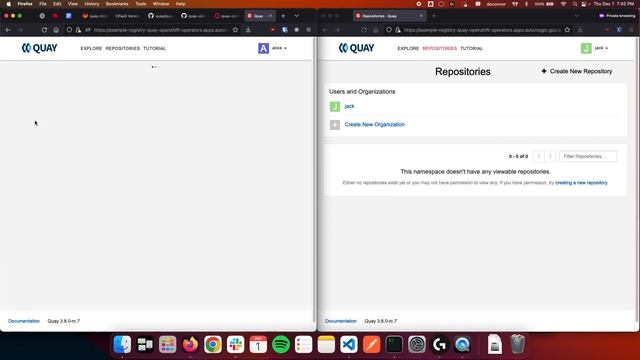This screenshot has height=360, width=640.
Task: Click the shield tracking icon in right browser
Action: click(389, 30)
